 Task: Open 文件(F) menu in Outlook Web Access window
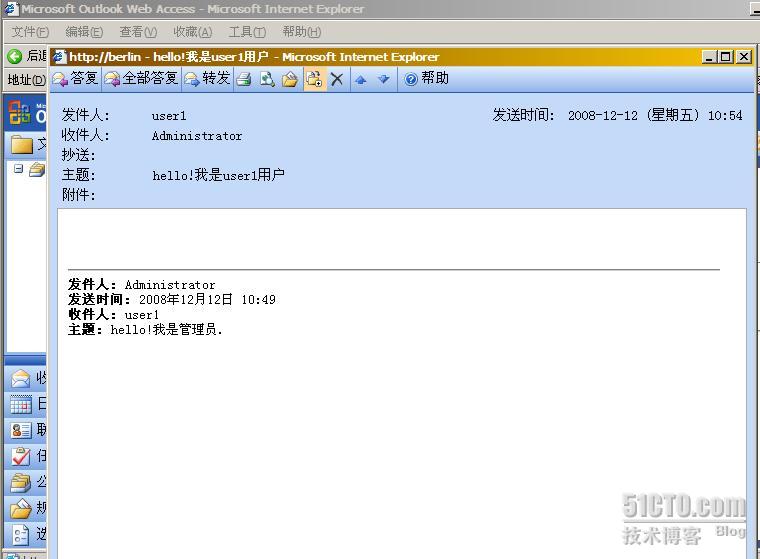(x=30, y=32)
